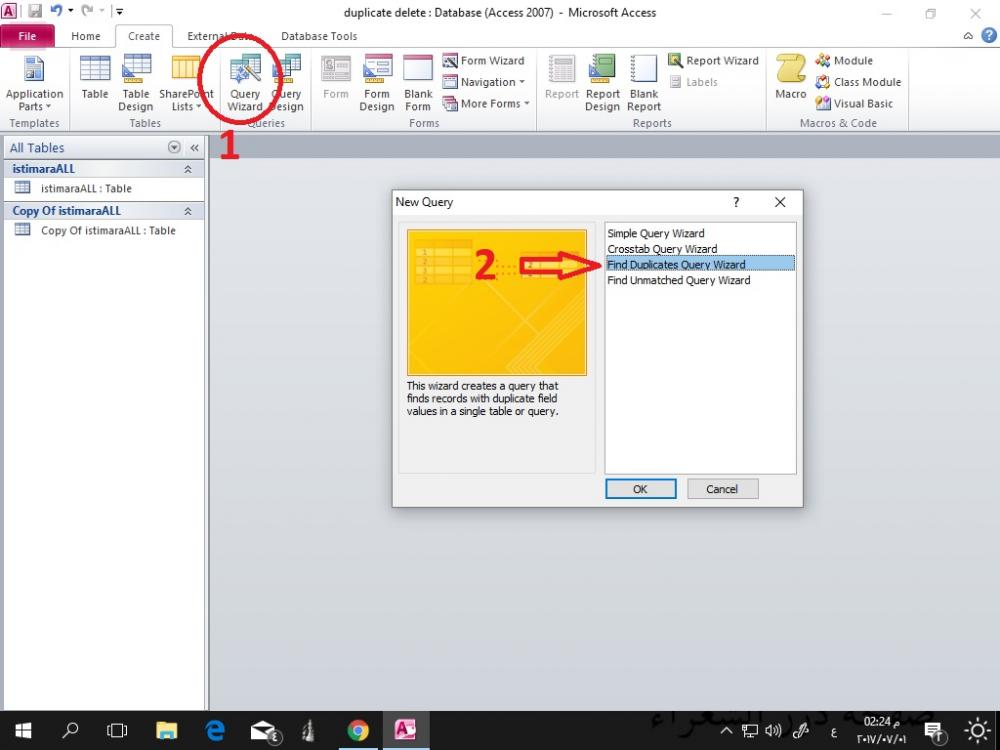1000x750 pixels.
Task: Open the All Tables pane dropdown
Action: click(174, 147)
